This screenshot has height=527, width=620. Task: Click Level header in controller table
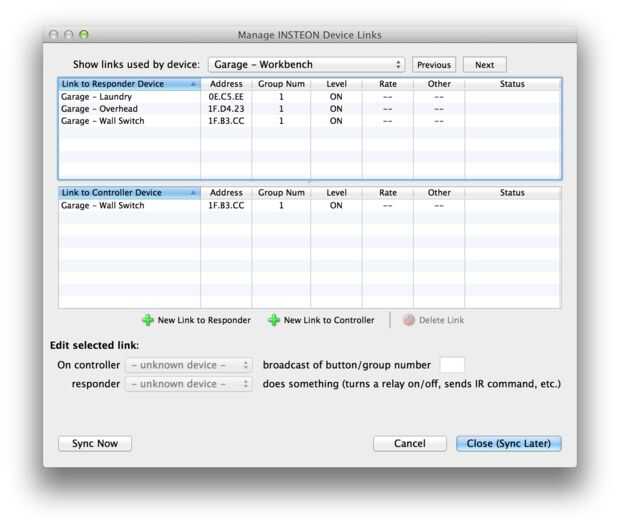[336, 193]
